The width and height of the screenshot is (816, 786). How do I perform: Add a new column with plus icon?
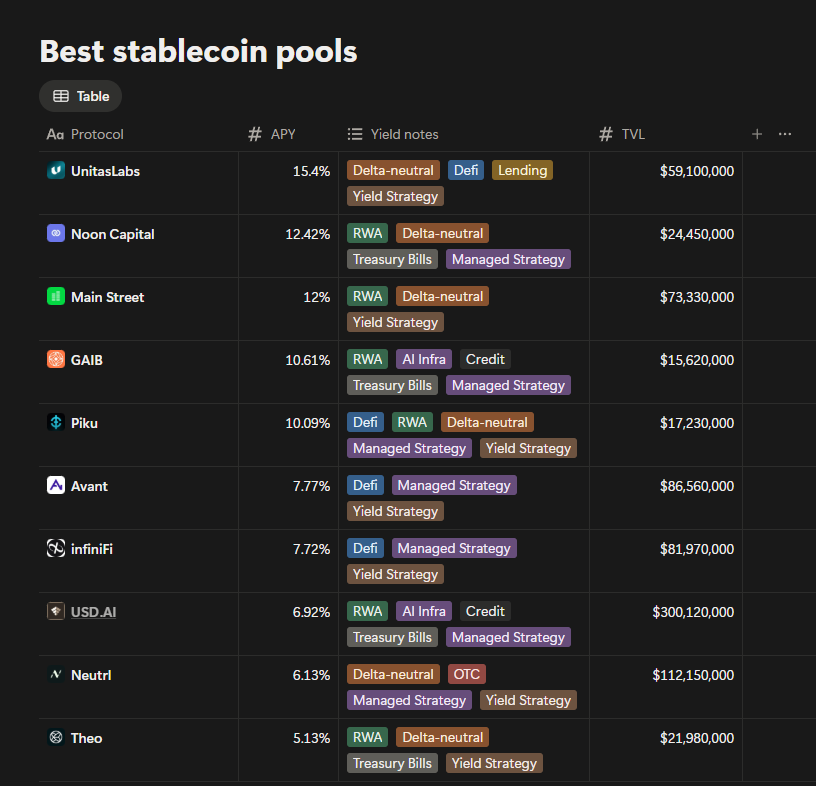pyautogui.click(x=757, y=134)
